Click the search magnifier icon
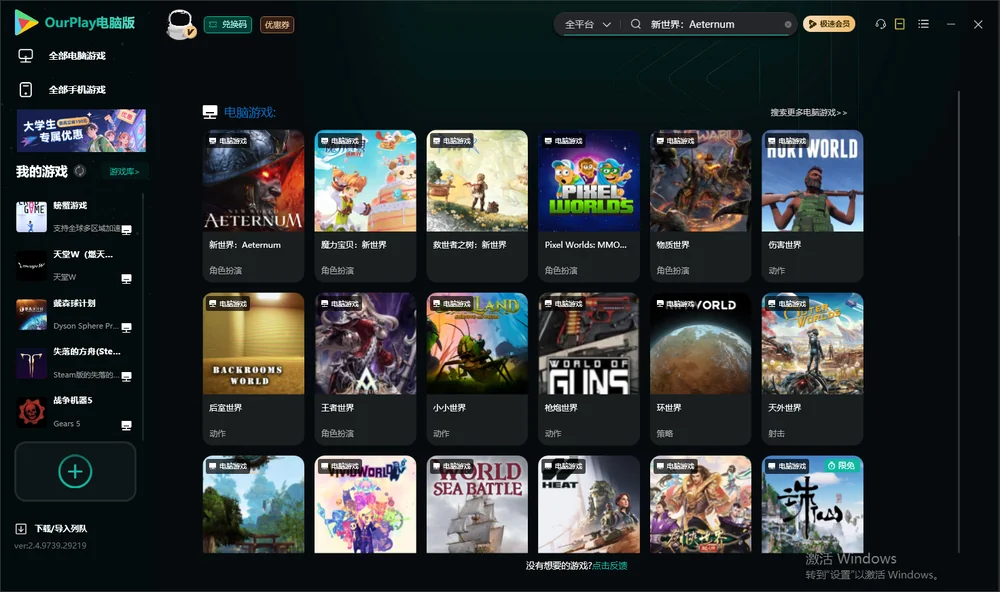Screen dimensions: 1000x592 pos(635,24)
